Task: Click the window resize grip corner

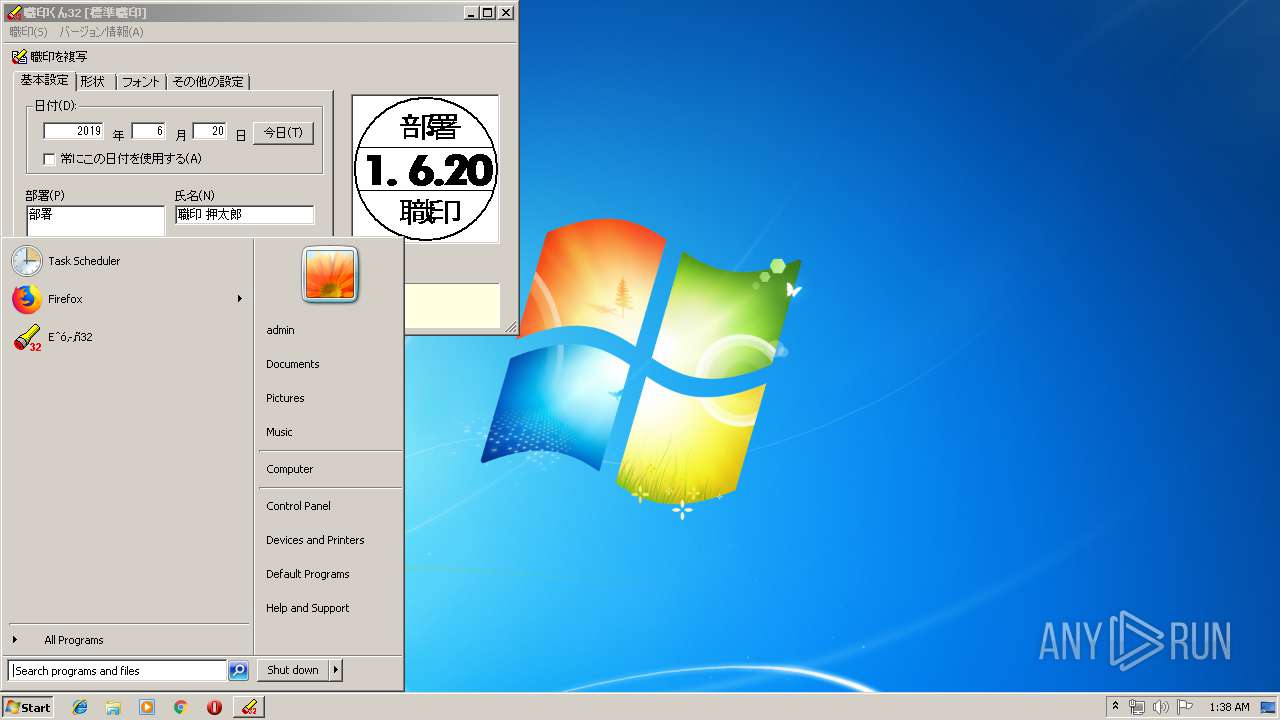Action: (x=510, y=326)
